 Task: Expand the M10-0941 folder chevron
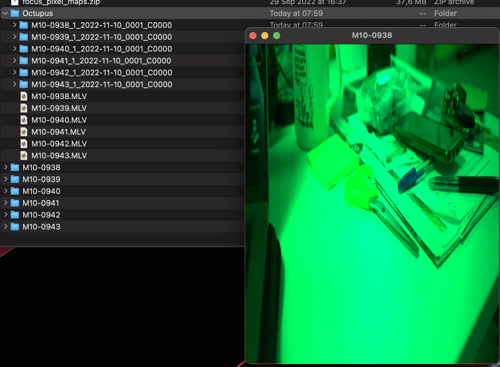(x=5, y=203)
